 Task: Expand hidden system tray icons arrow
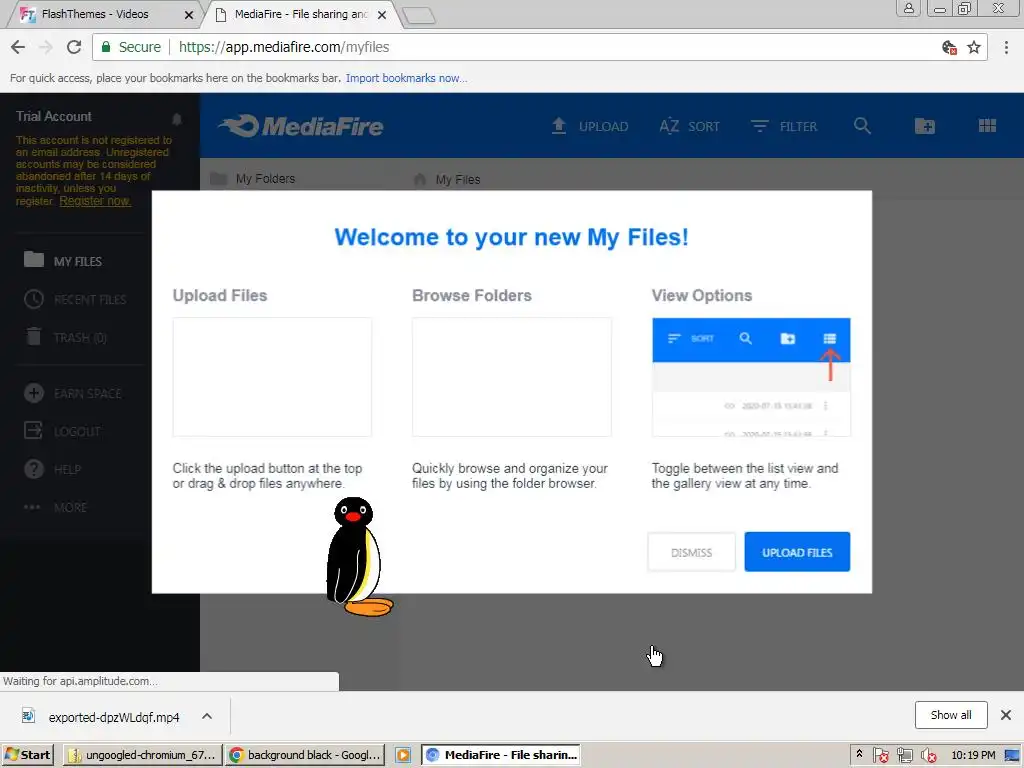coord(859,754)
